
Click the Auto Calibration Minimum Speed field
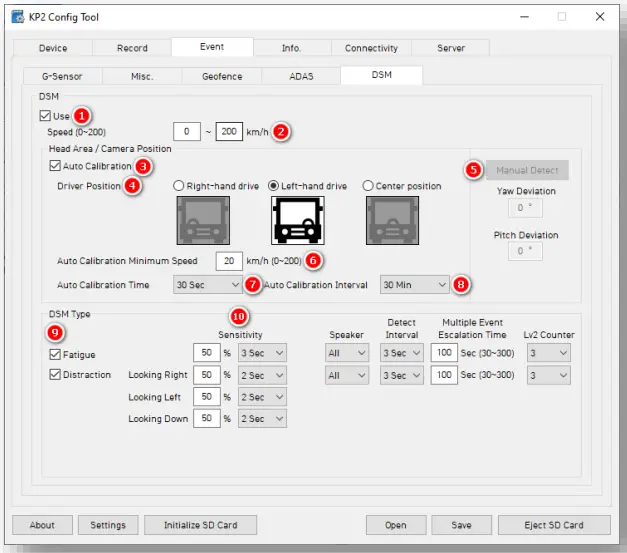[229, 261]
